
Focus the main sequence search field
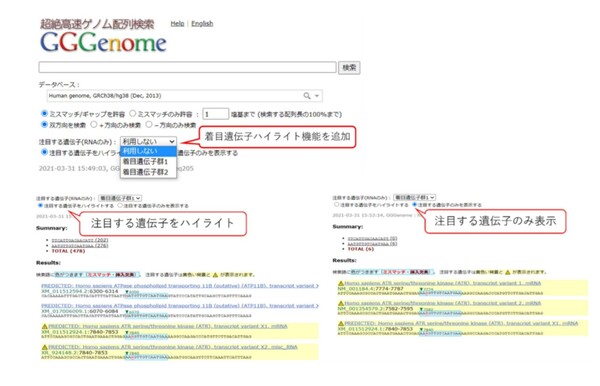(x=188, y=67)
